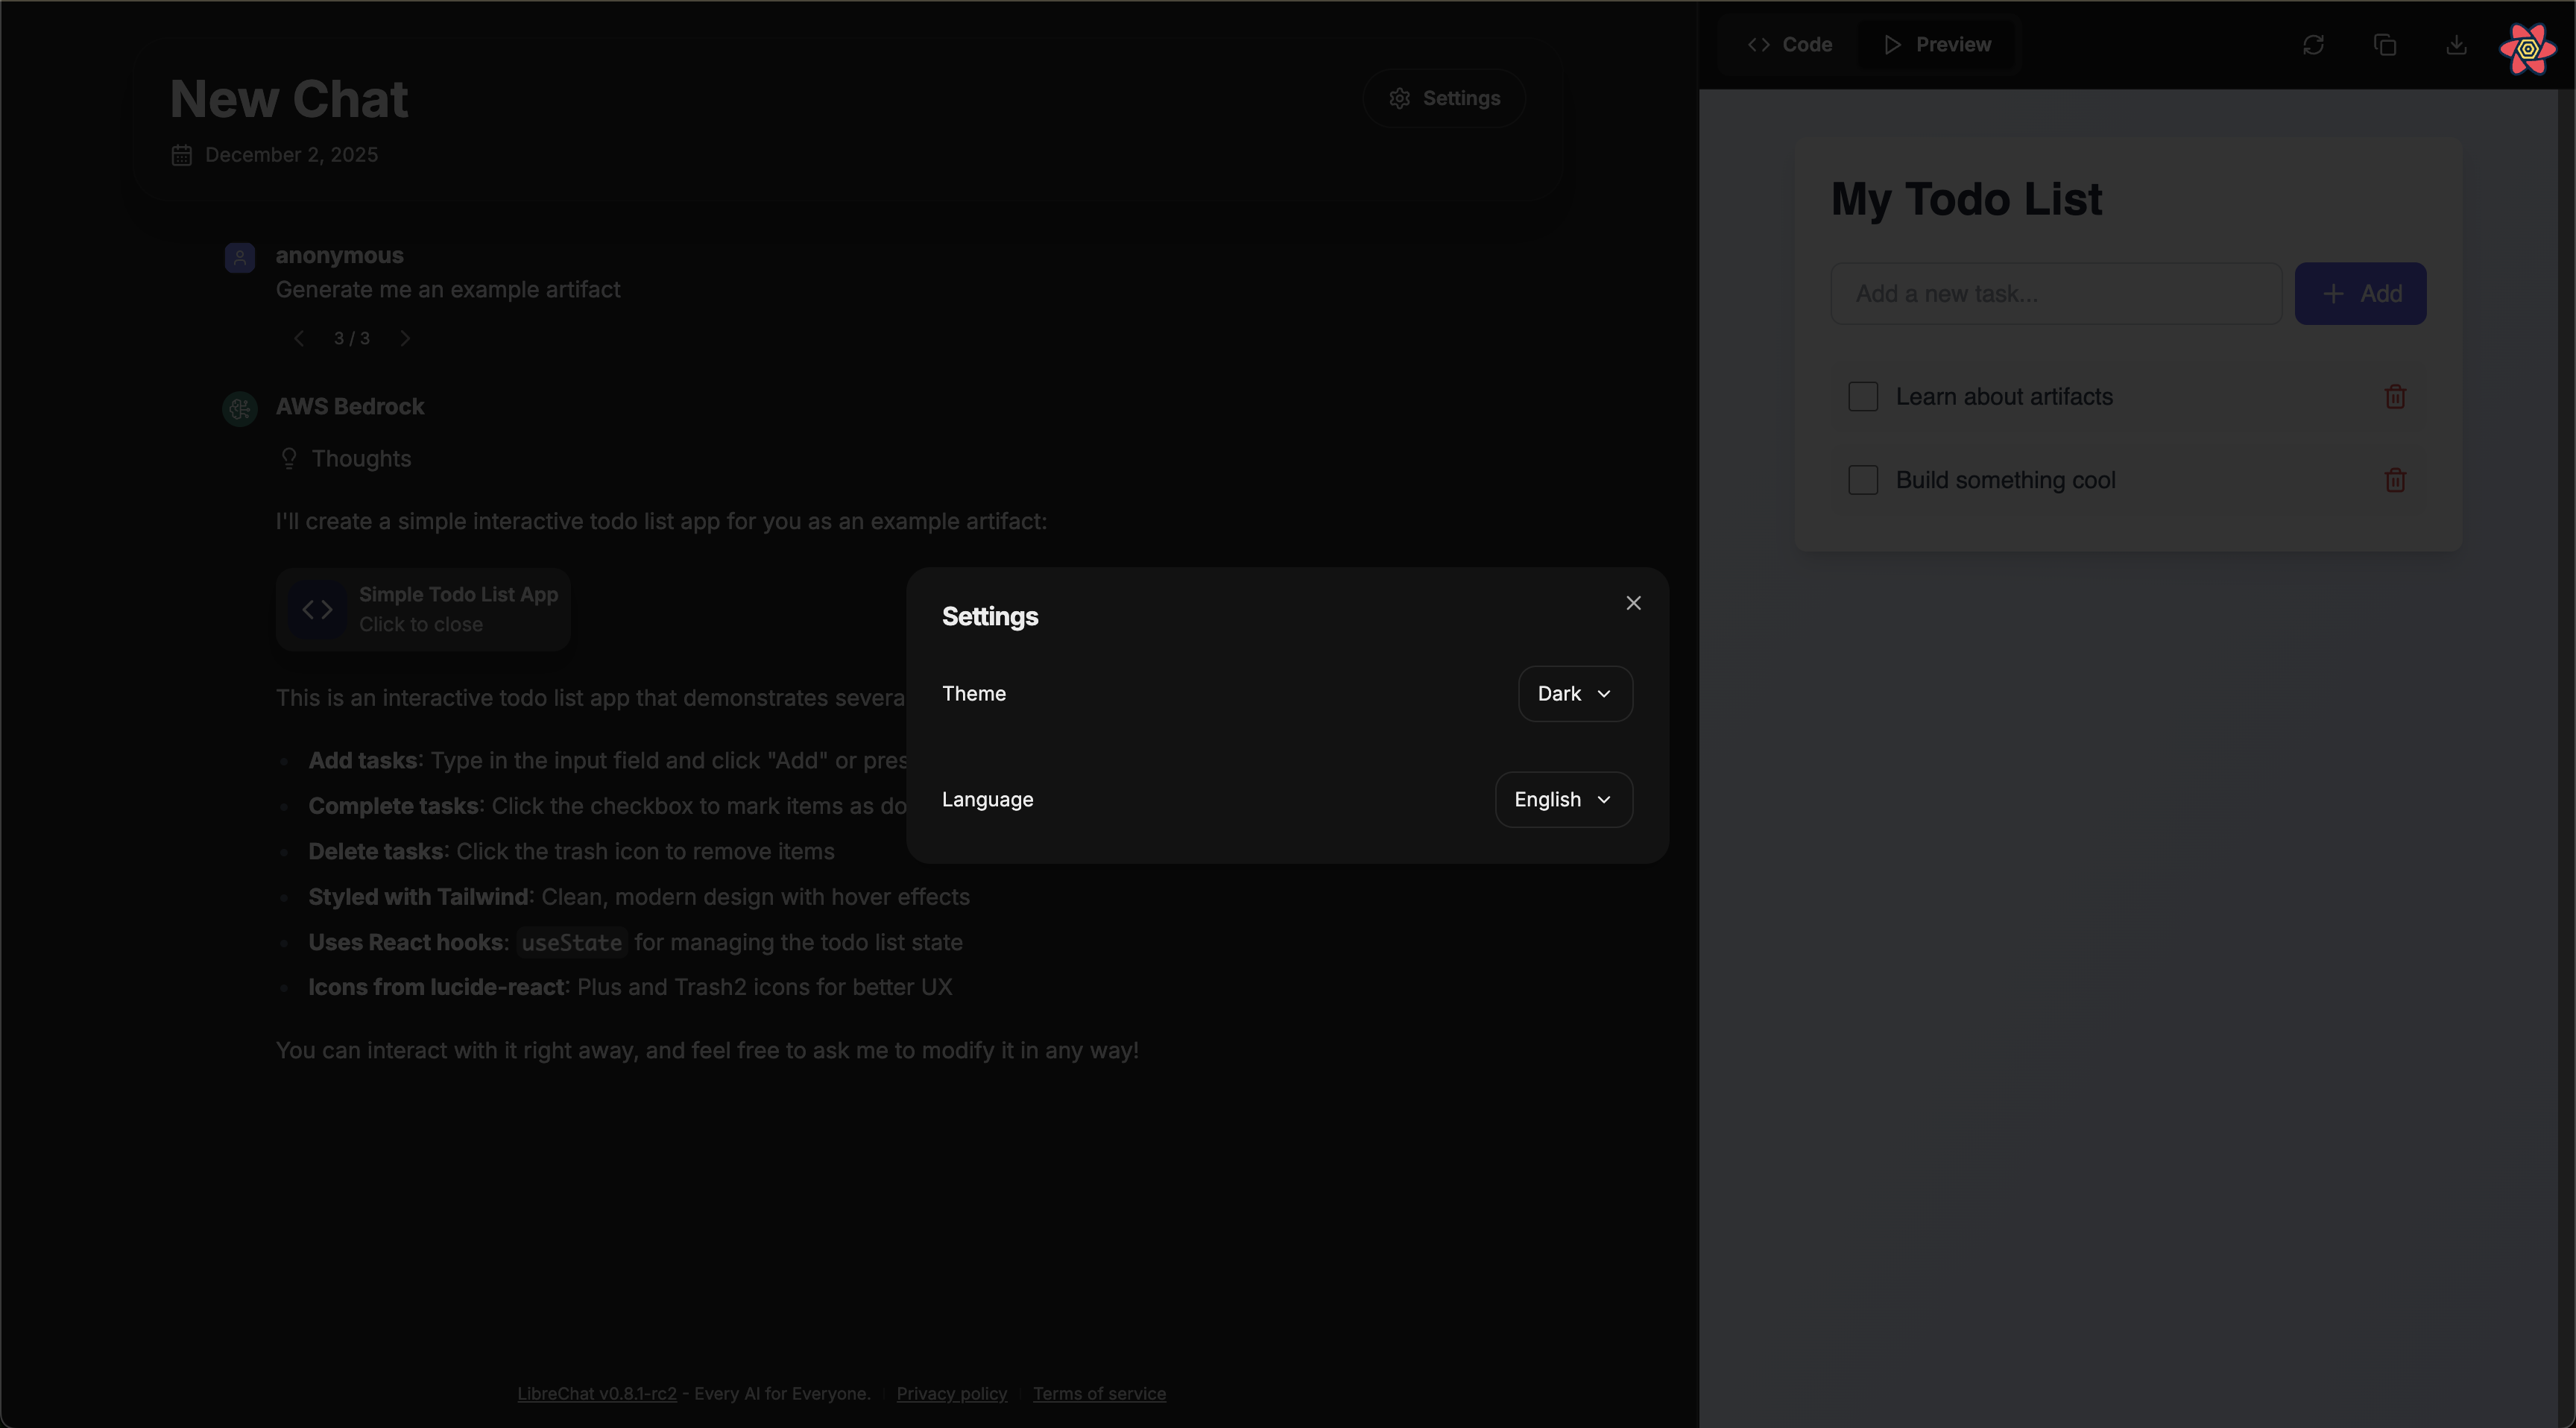Click the React logo icon

tap(2527, 48)
